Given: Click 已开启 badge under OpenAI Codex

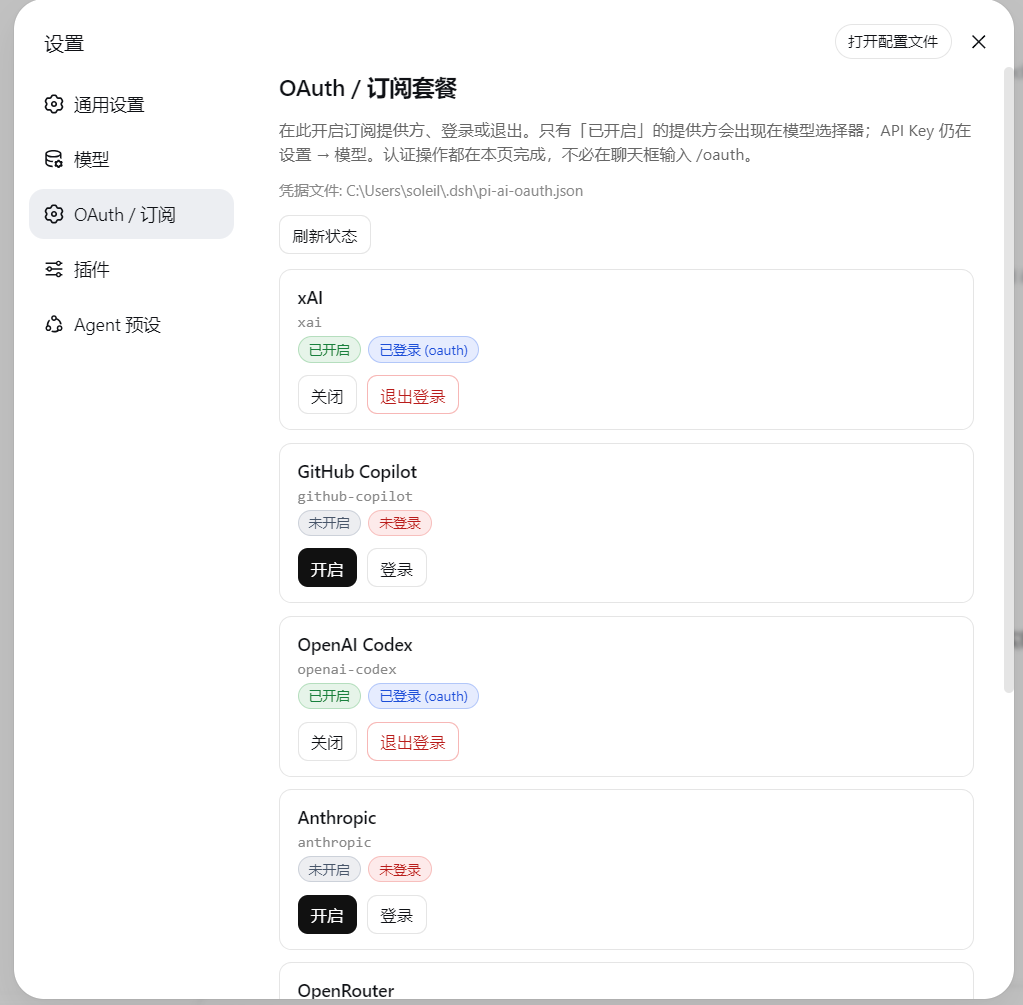Looking at the screenshot, I should [329, 696].
